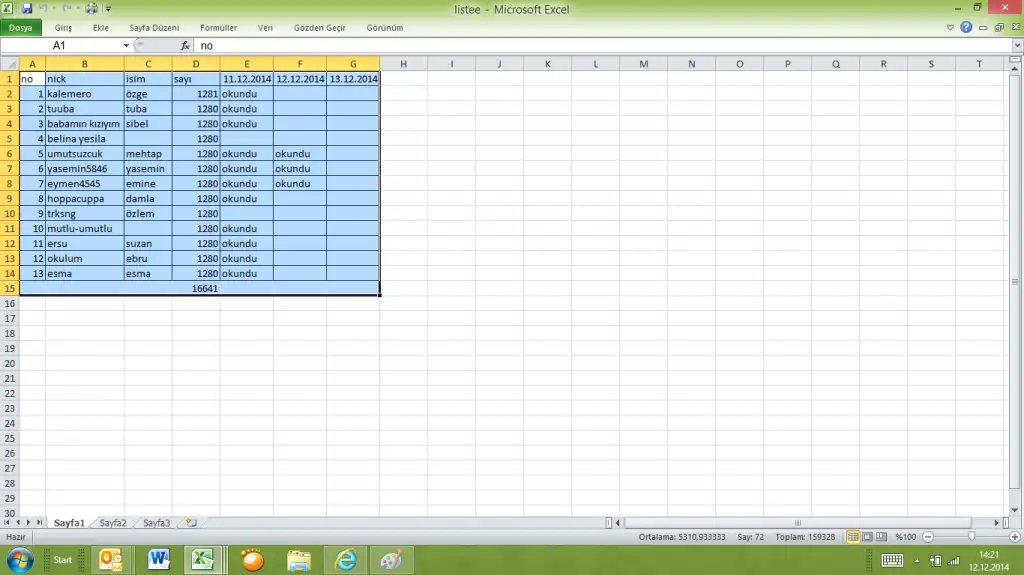The width and height of the screenshot is (1024, 575).
Task: Click the Save icon in quick access toolbar
Action: tap(27, 8)
